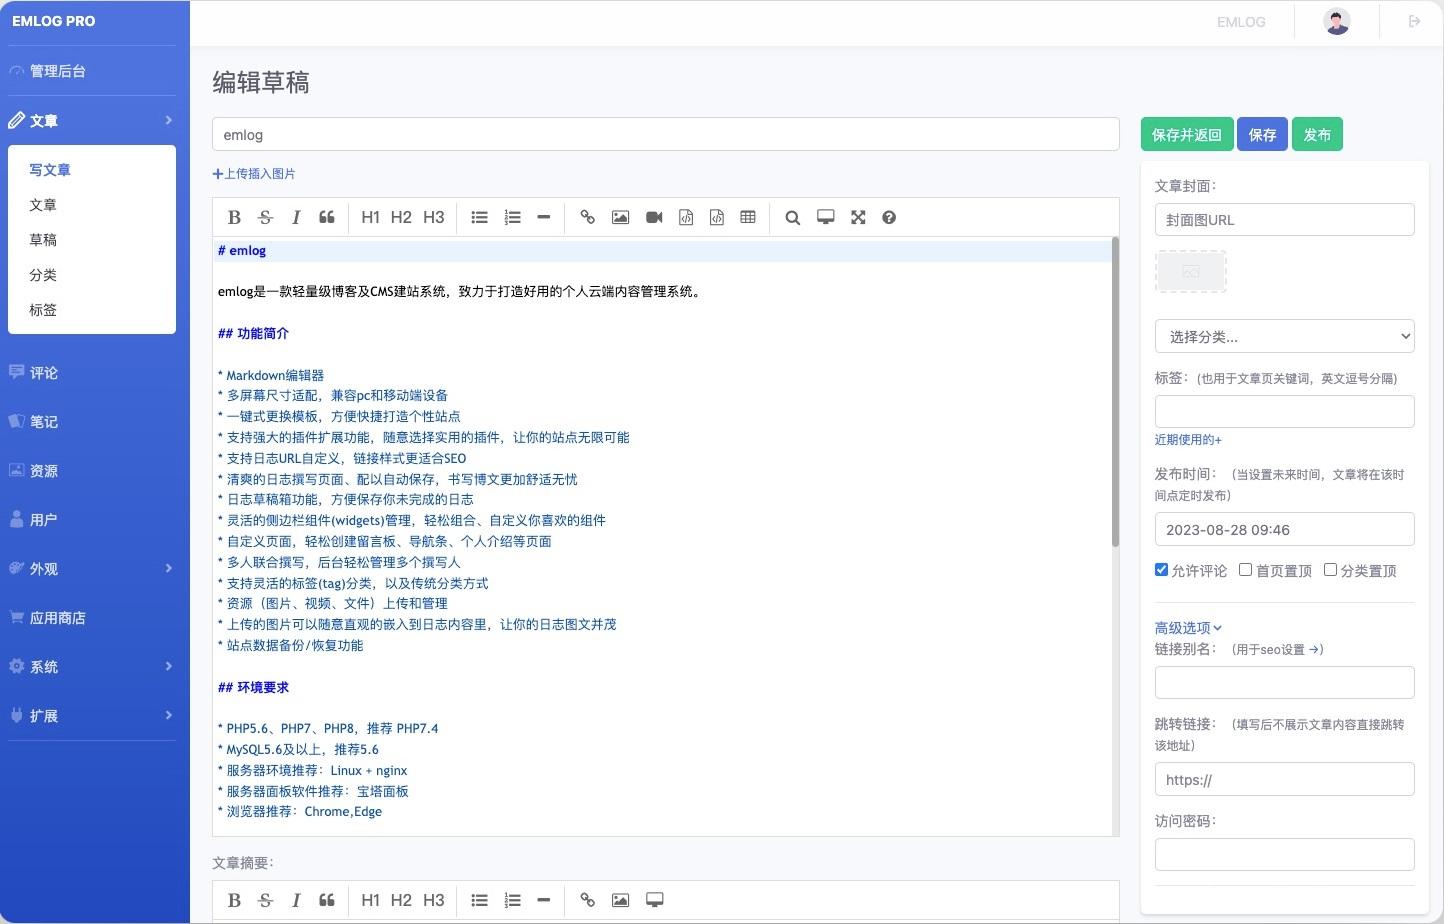Open user avatar menu

(x=1337, y=21)
